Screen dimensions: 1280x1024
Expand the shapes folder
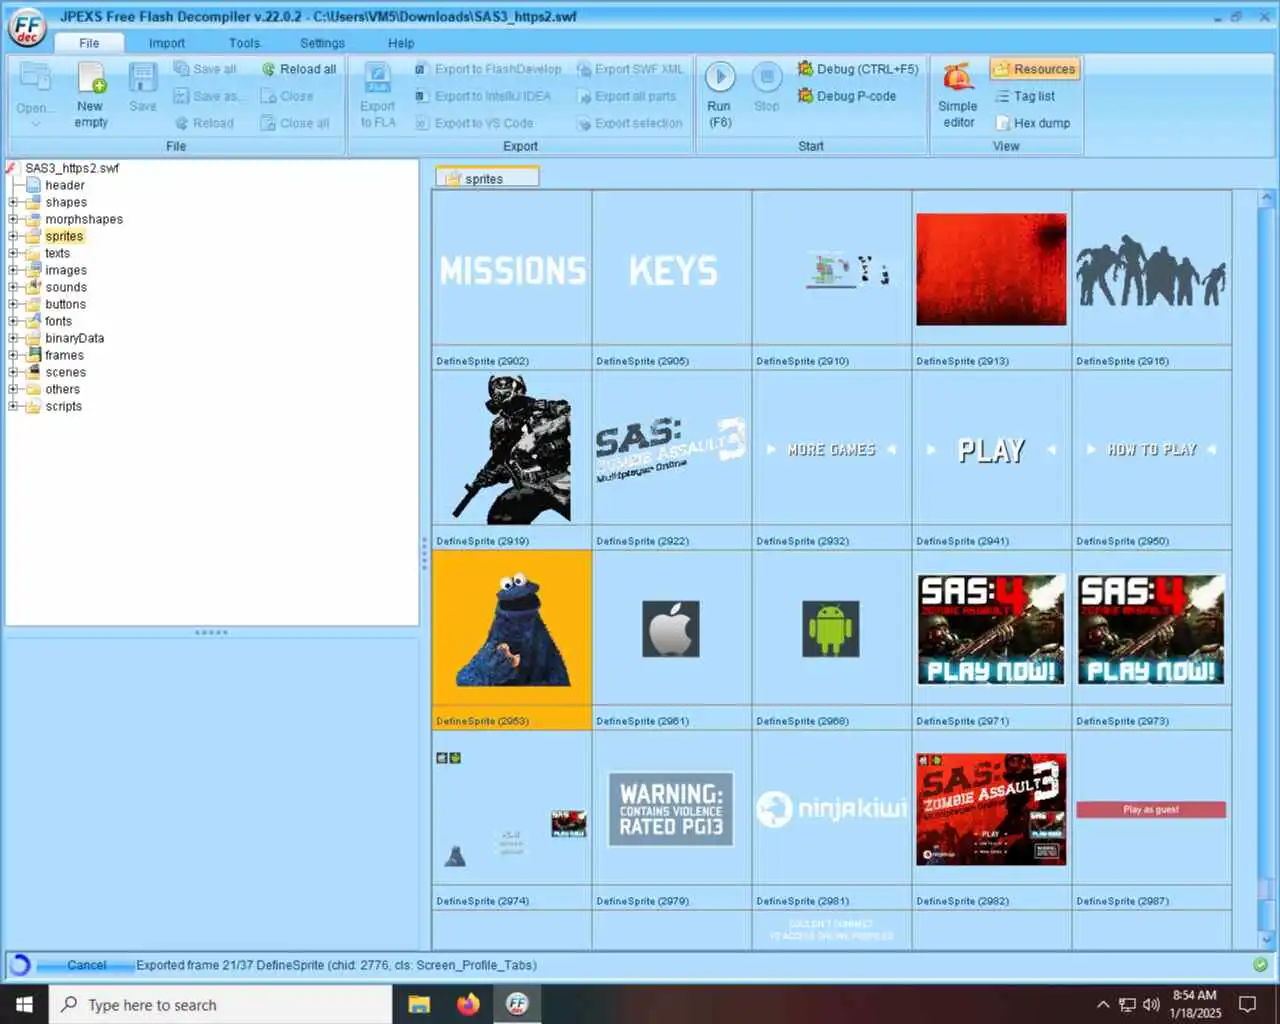pos(13,202)
